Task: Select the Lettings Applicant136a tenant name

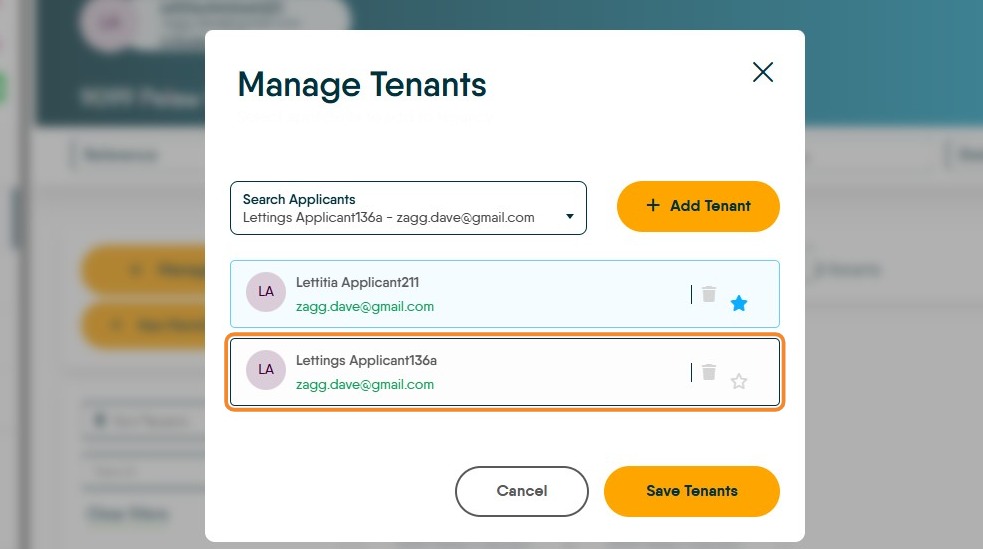Action: [x=366, y=360]
